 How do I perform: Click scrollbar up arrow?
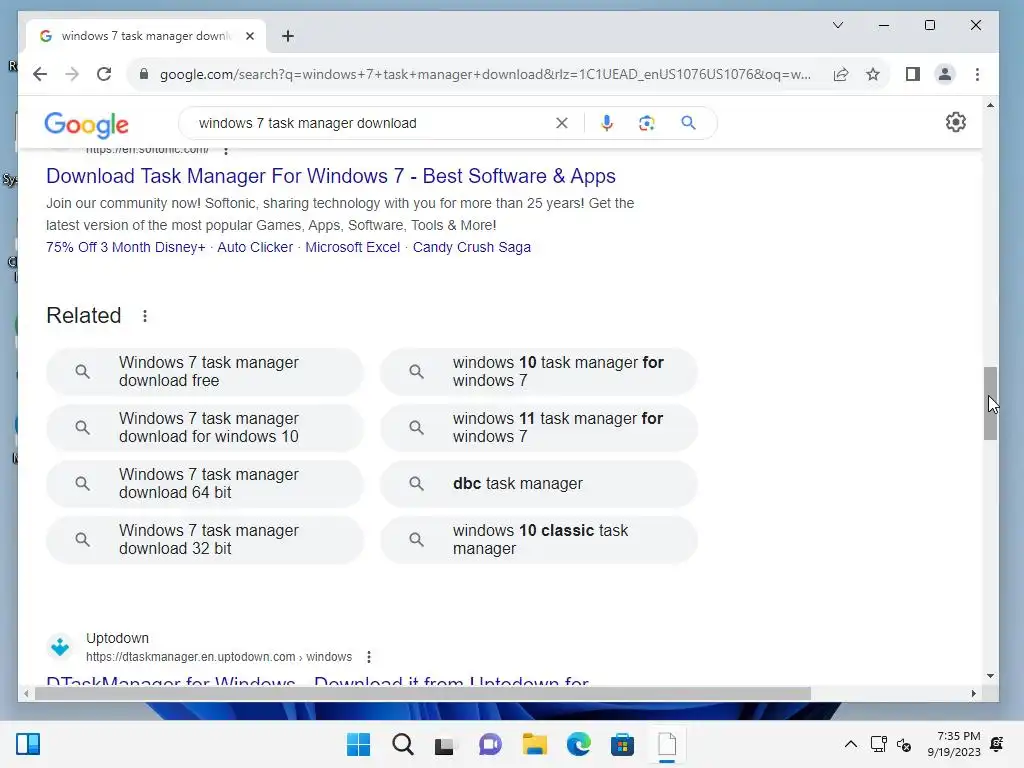pyautogui.click(x=990, y=105)
